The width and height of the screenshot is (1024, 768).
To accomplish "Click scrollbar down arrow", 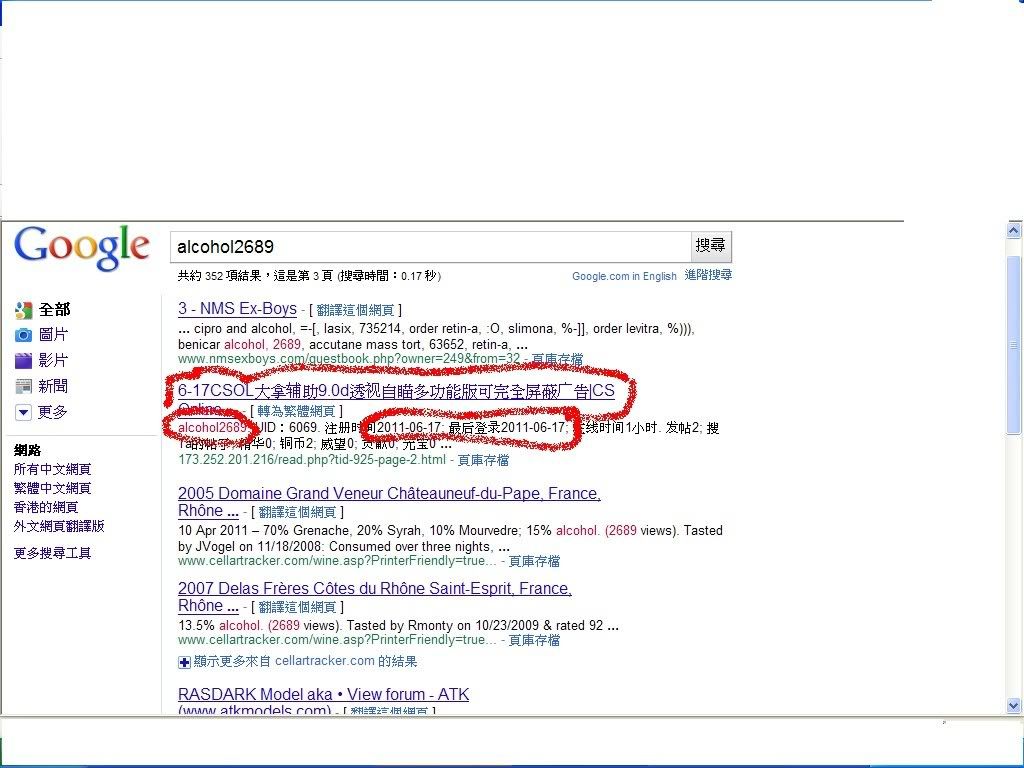I will pos(1014,706).
